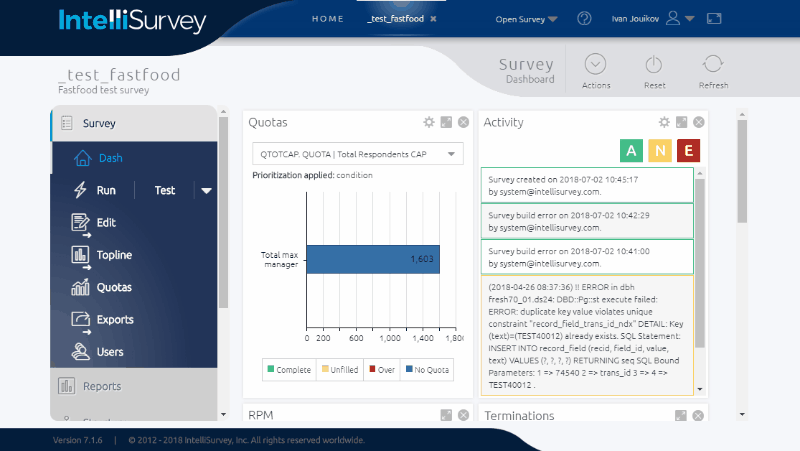Click the Activity list scrollbar thumb
This screenshot has width=800, height=451.
700,263
